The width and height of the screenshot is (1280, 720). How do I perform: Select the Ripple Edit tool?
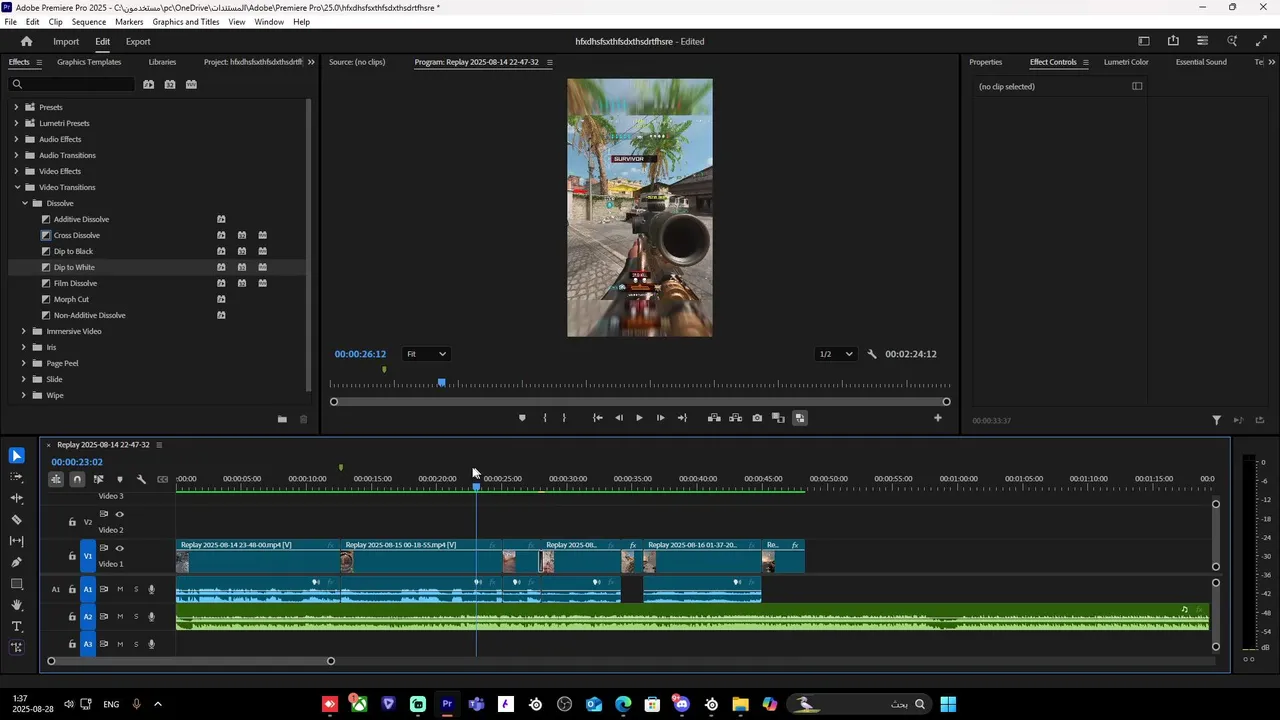17,498
